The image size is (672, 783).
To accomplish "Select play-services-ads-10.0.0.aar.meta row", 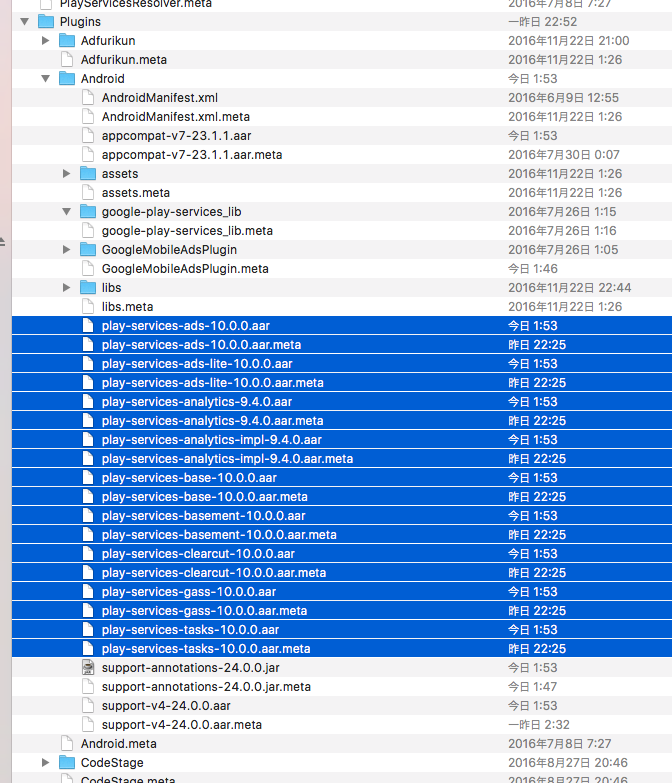I will coord(342,345).
